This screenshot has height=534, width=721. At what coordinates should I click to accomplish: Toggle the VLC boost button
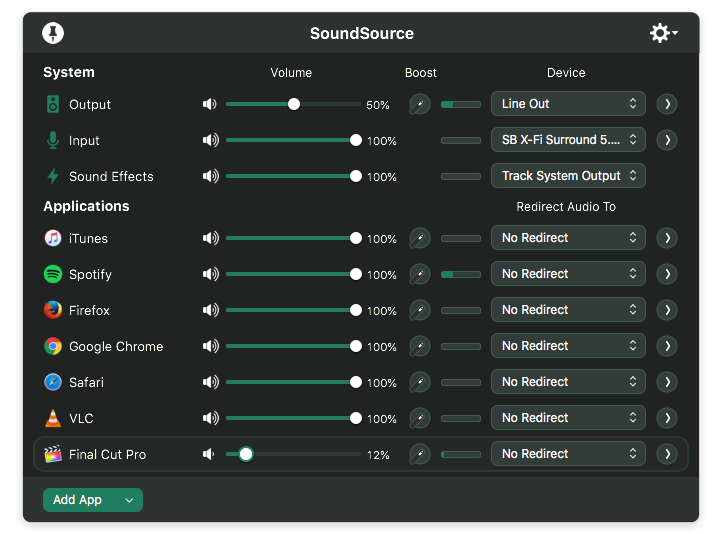420,418
